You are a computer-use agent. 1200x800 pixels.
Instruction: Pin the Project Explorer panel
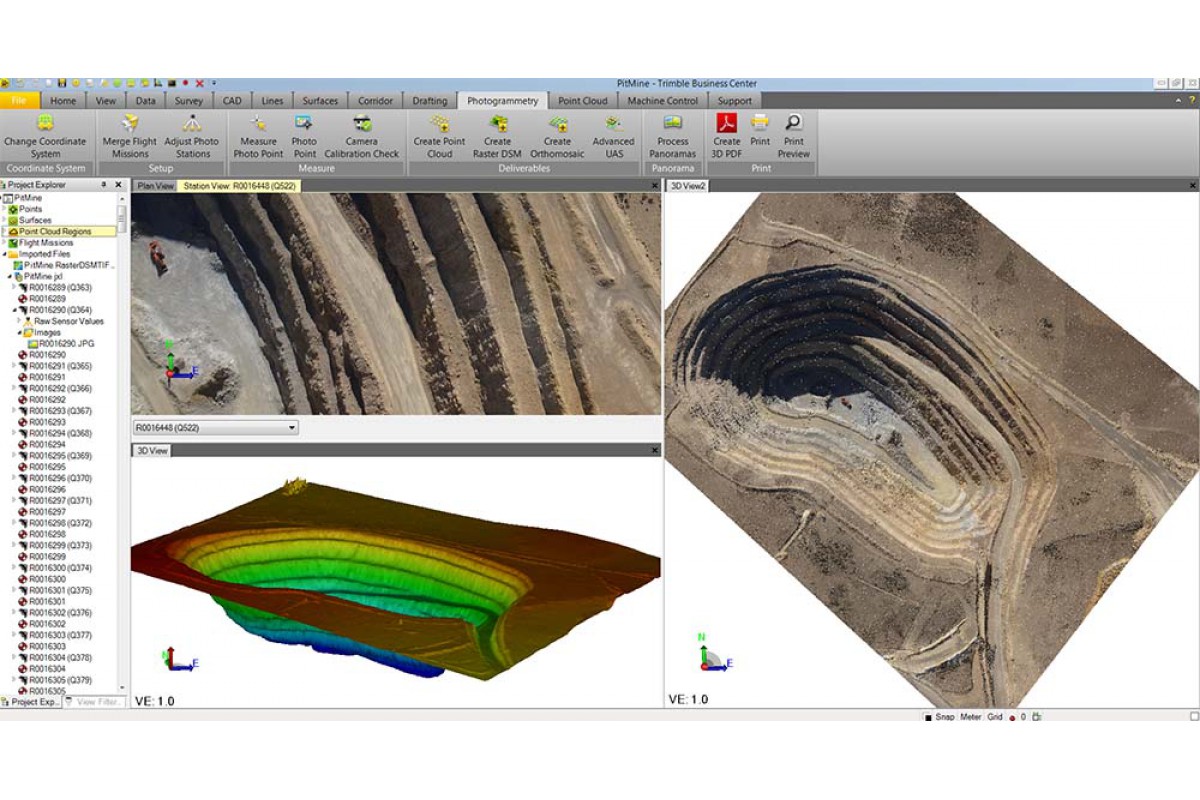click(x=104, y=185)
